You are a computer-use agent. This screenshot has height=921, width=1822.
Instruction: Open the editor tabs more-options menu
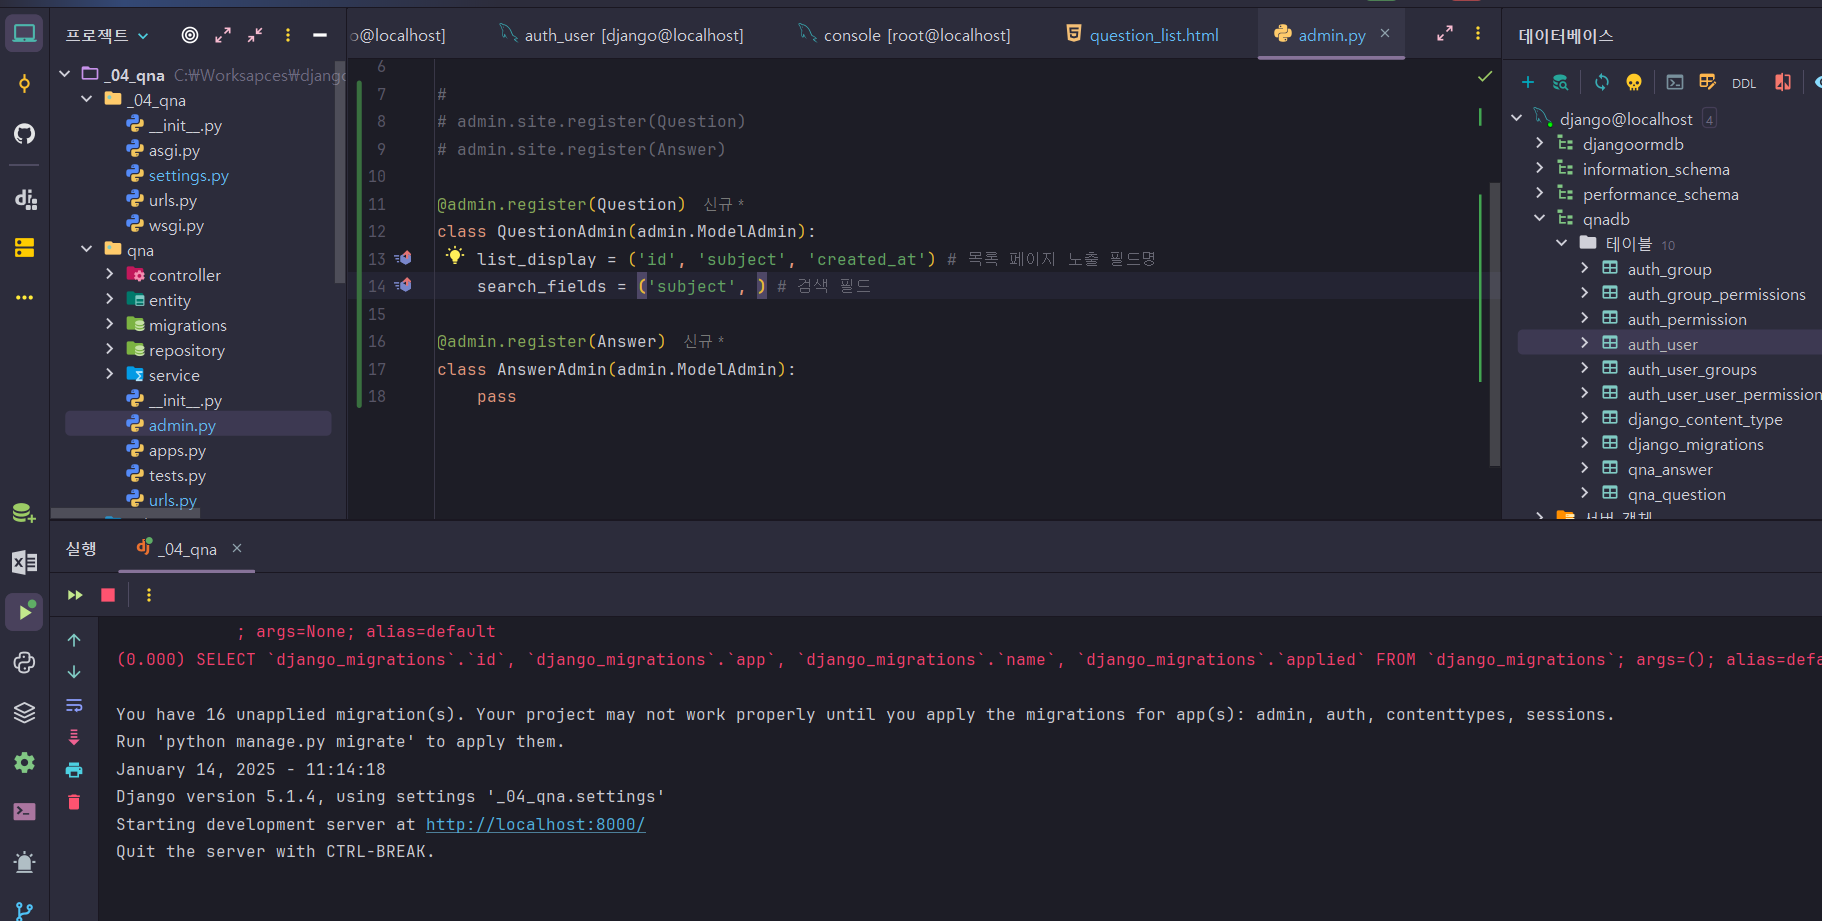(1478, 34)
